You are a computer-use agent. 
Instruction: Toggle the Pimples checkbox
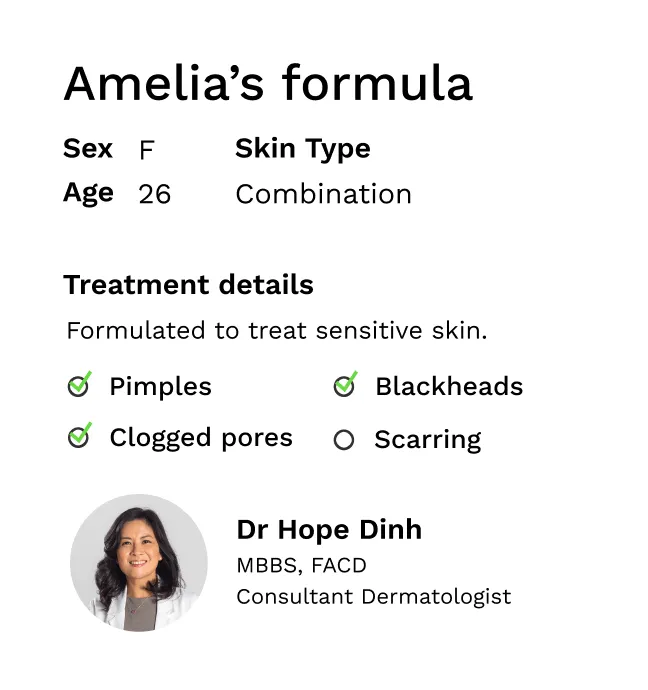point(78,387)
